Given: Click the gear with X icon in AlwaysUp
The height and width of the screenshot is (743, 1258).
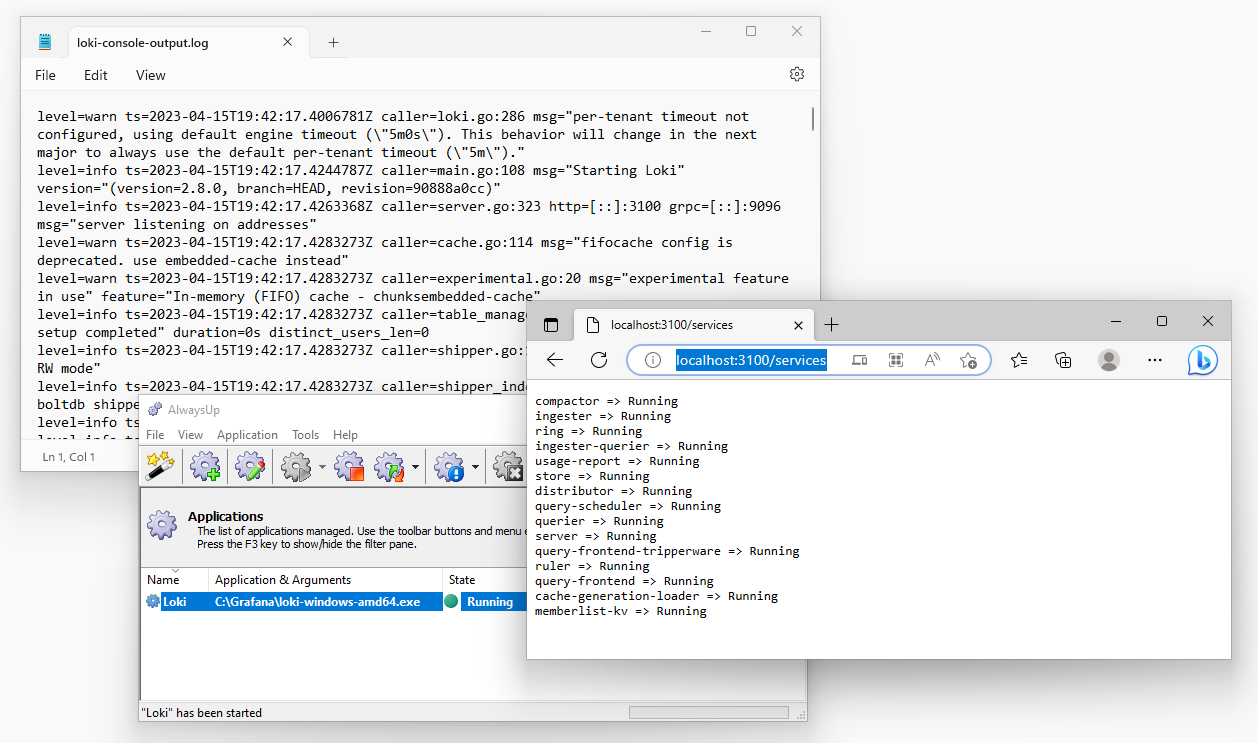Looking at the screenshot, I should (x=509, y=466).
